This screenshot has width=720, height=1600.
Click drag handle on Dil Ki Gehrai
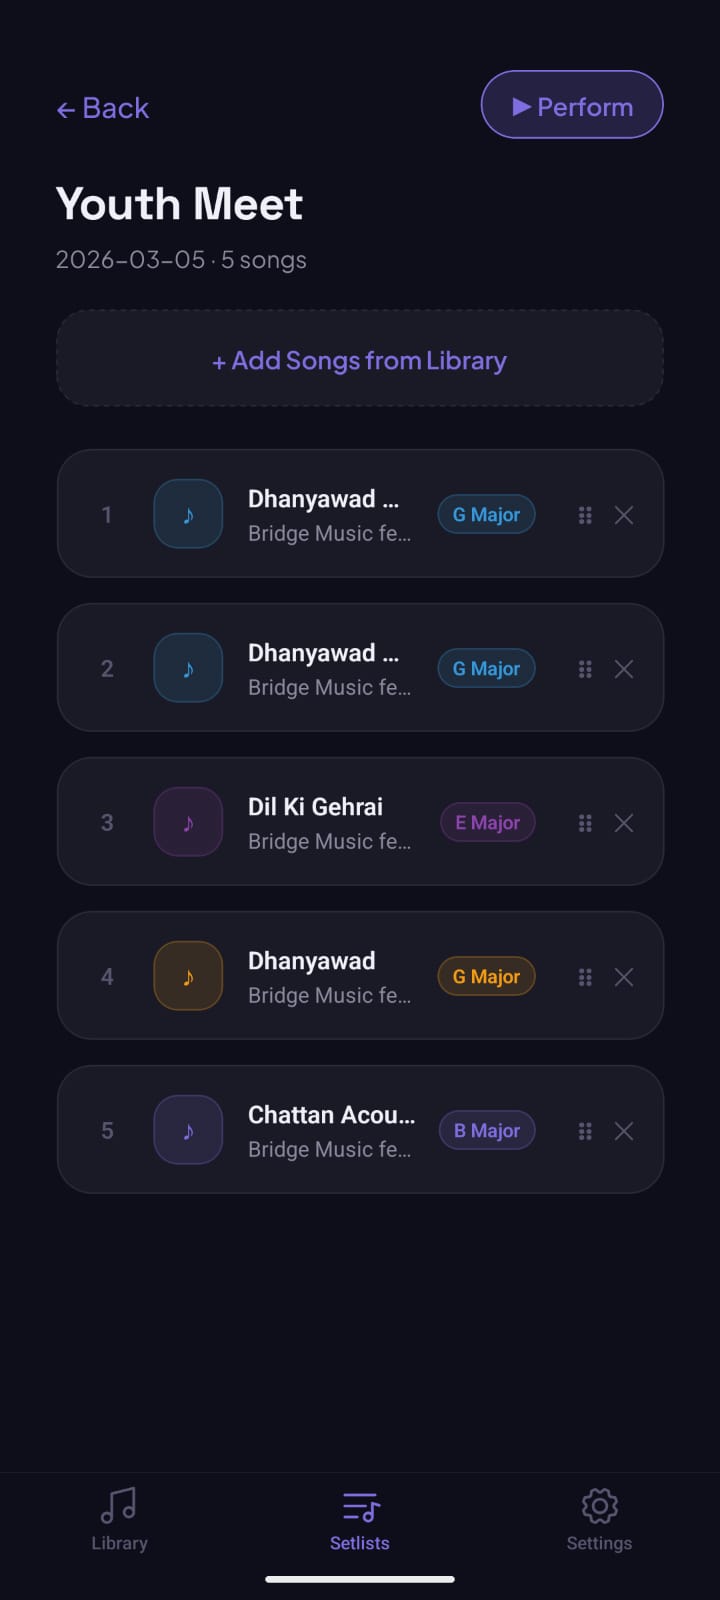585,823
